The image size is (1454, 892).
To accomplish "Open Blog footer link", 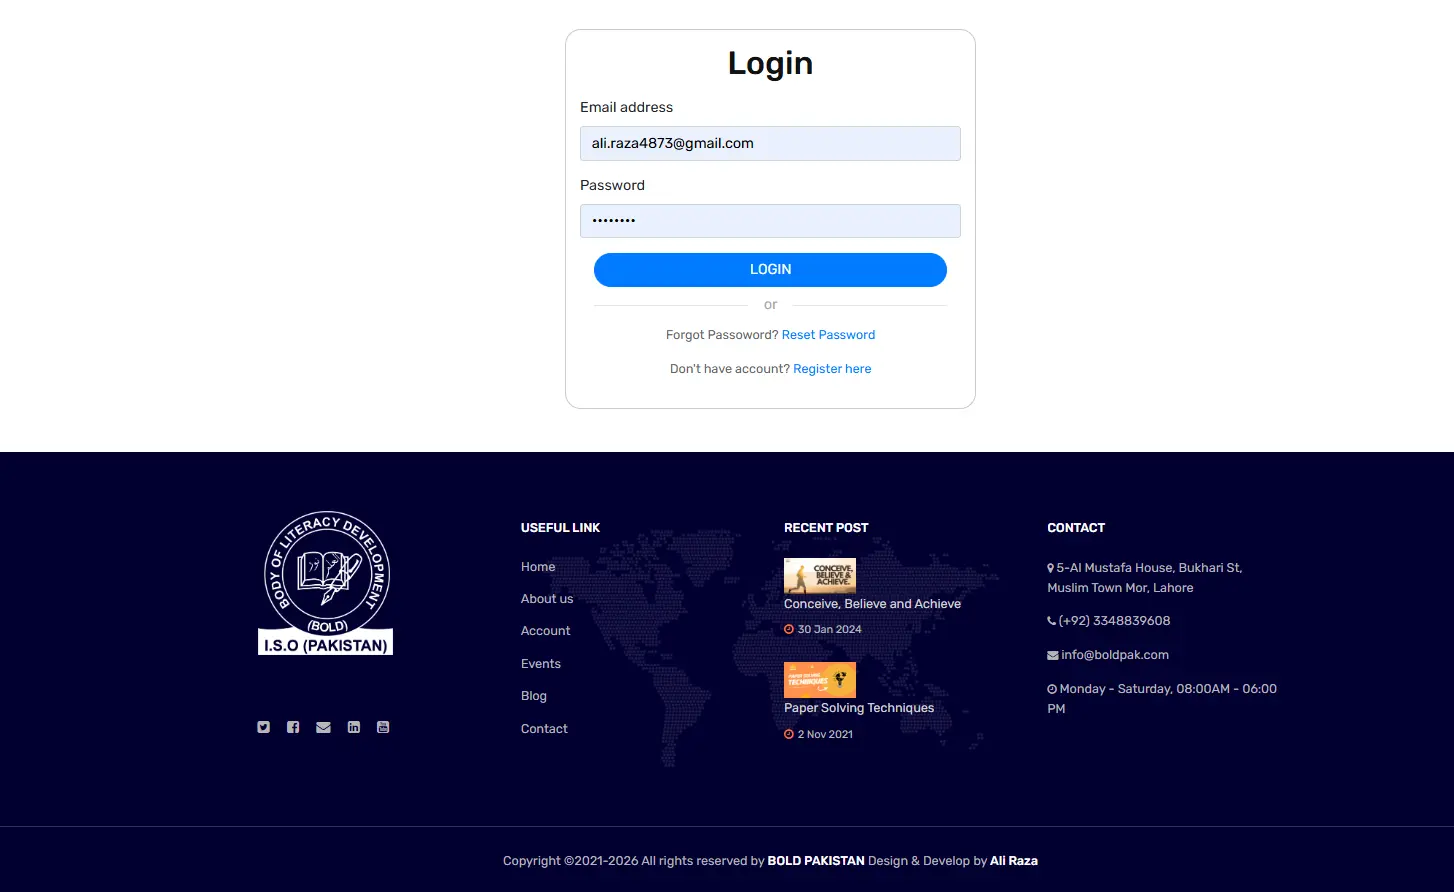I will [534, 696].
